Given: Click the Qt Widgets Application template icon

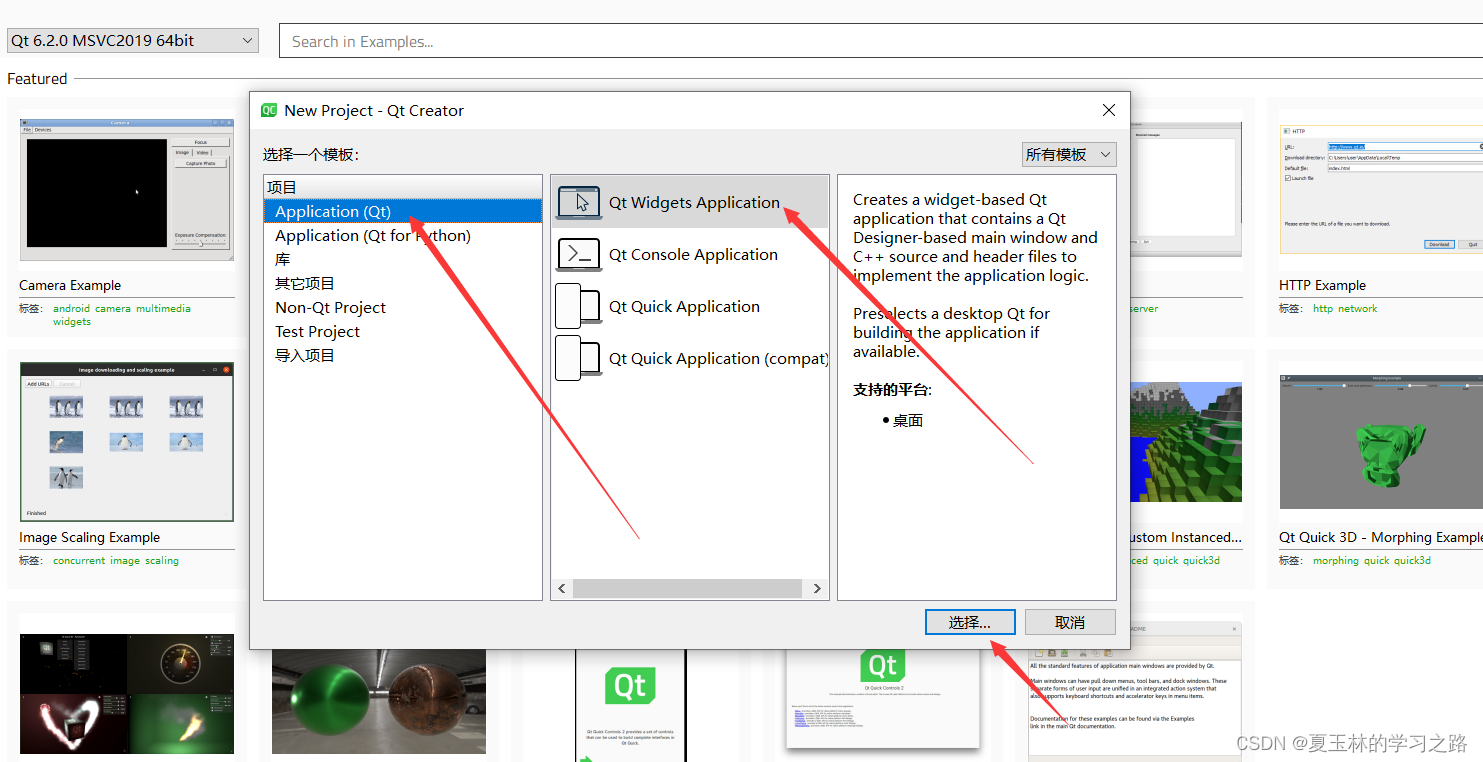Looking at the screenshot, I should click(x=579, y=202).
